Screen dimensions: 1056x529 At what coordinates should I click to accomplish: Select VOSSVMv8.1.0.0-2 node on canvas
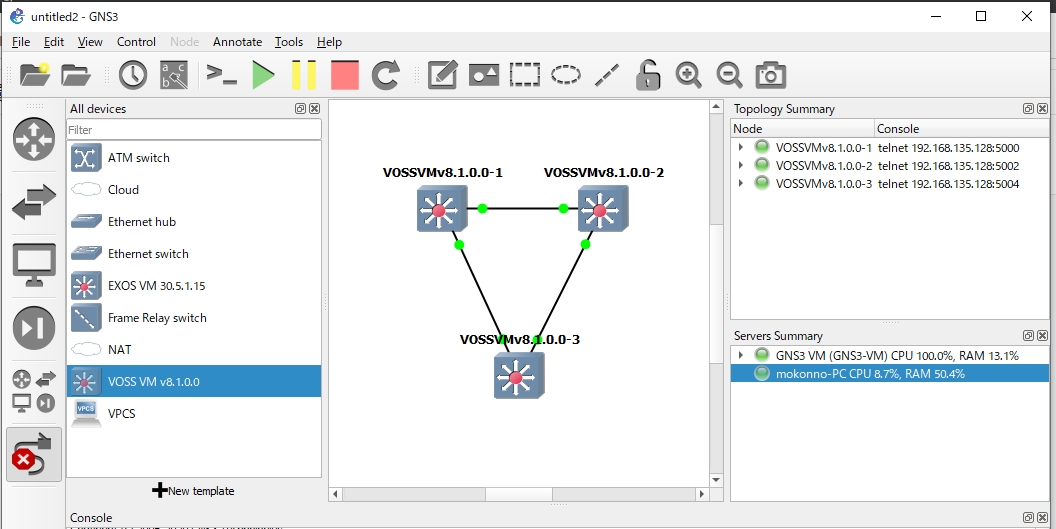tap(603, 210)
